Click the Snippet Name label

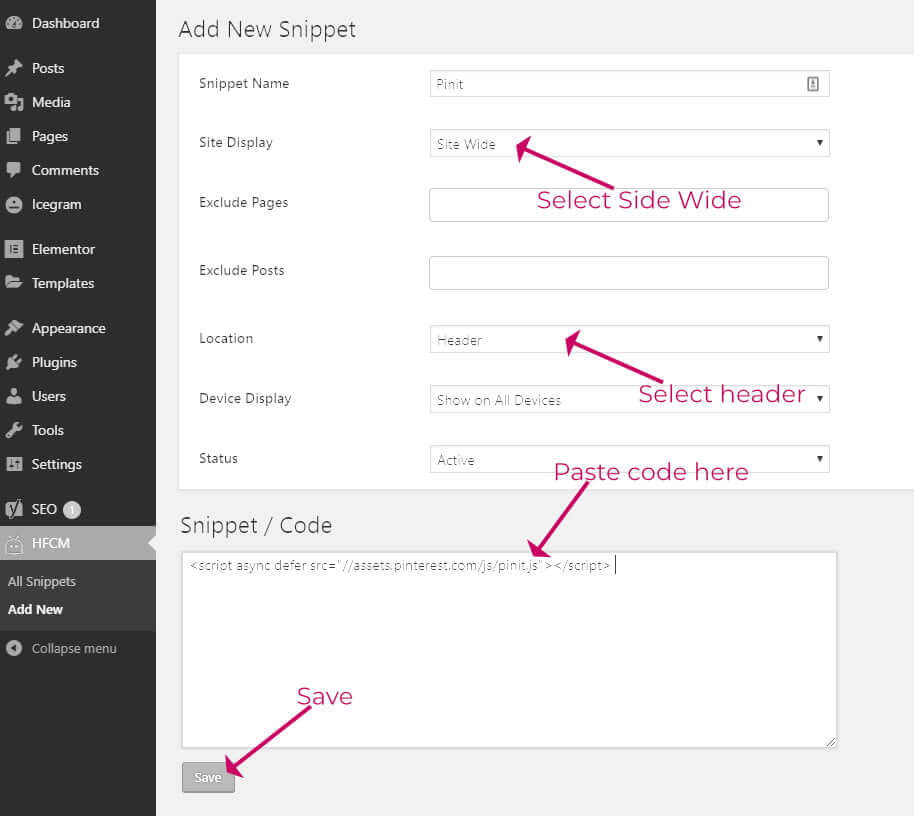coord(244,83)
